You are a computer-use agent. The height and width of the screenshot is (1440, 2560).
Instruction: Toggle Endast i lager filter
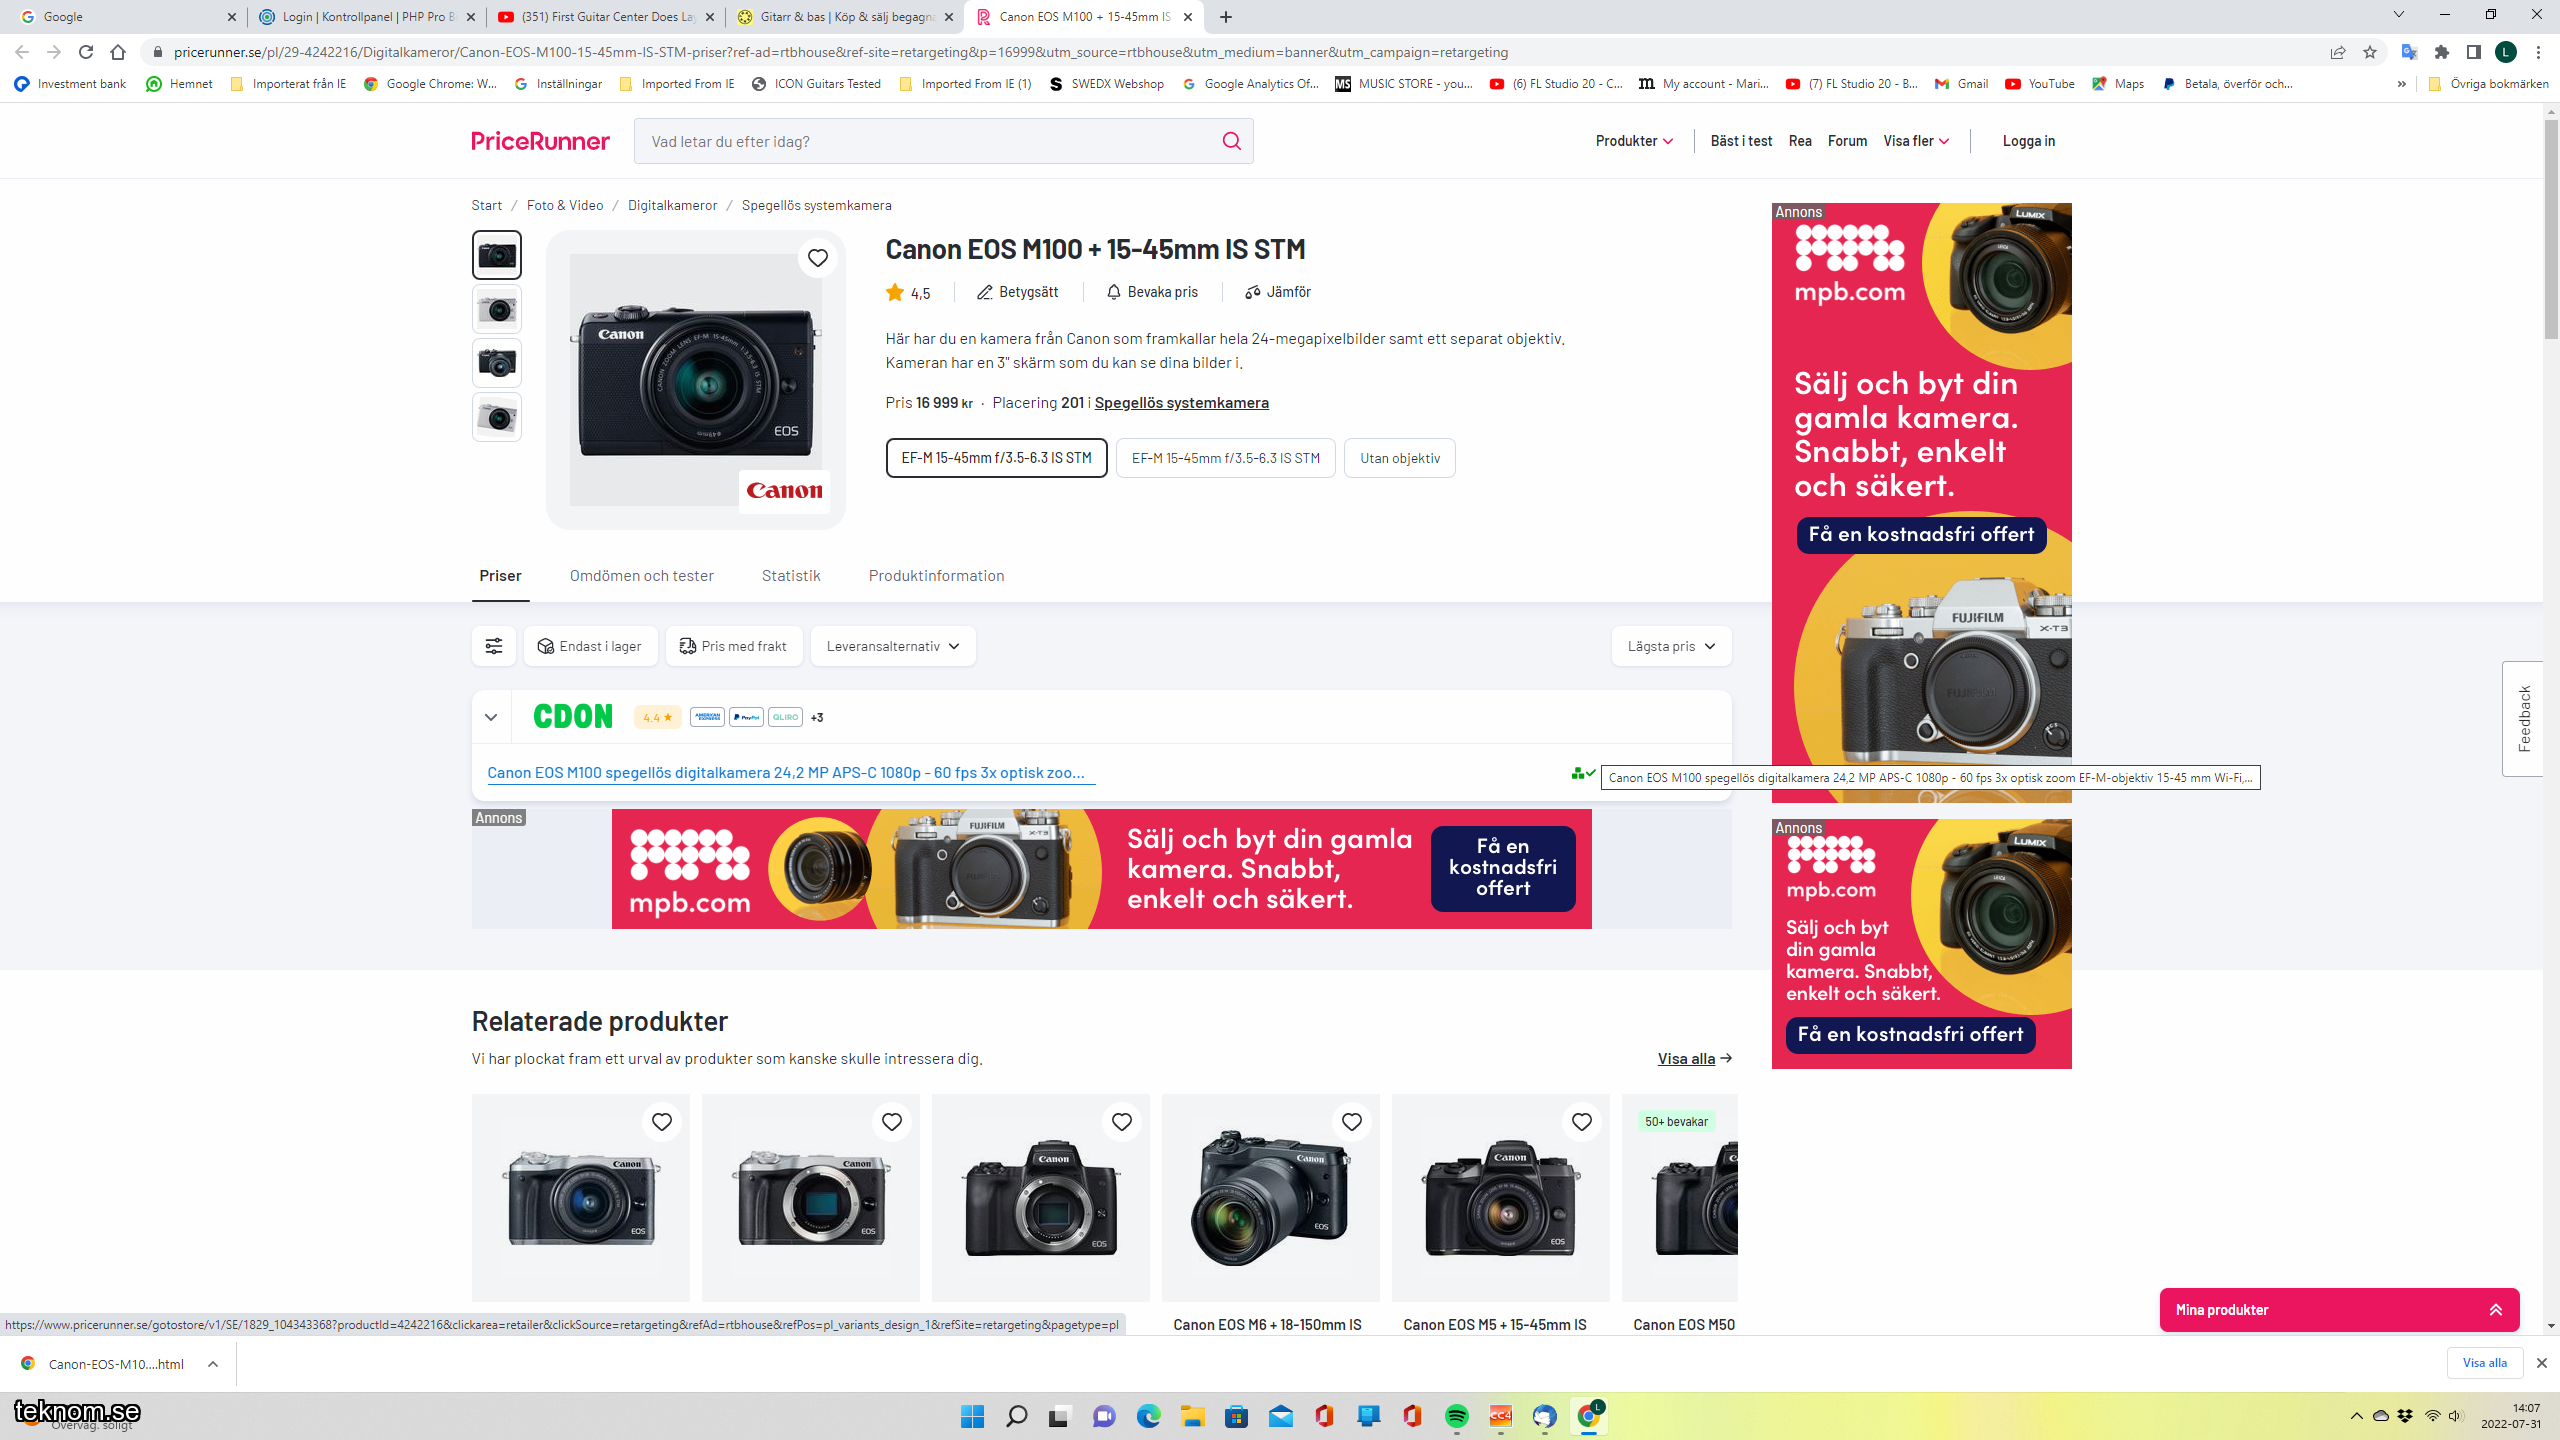click(590, 646)
